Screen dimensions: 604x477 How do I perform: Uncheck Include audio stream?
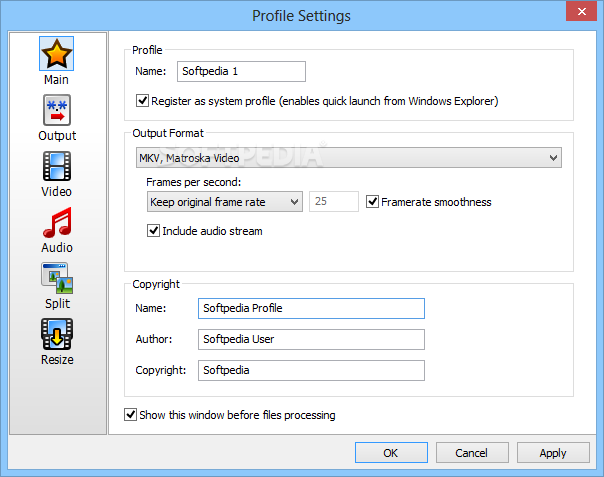click(x=153, y=231)
